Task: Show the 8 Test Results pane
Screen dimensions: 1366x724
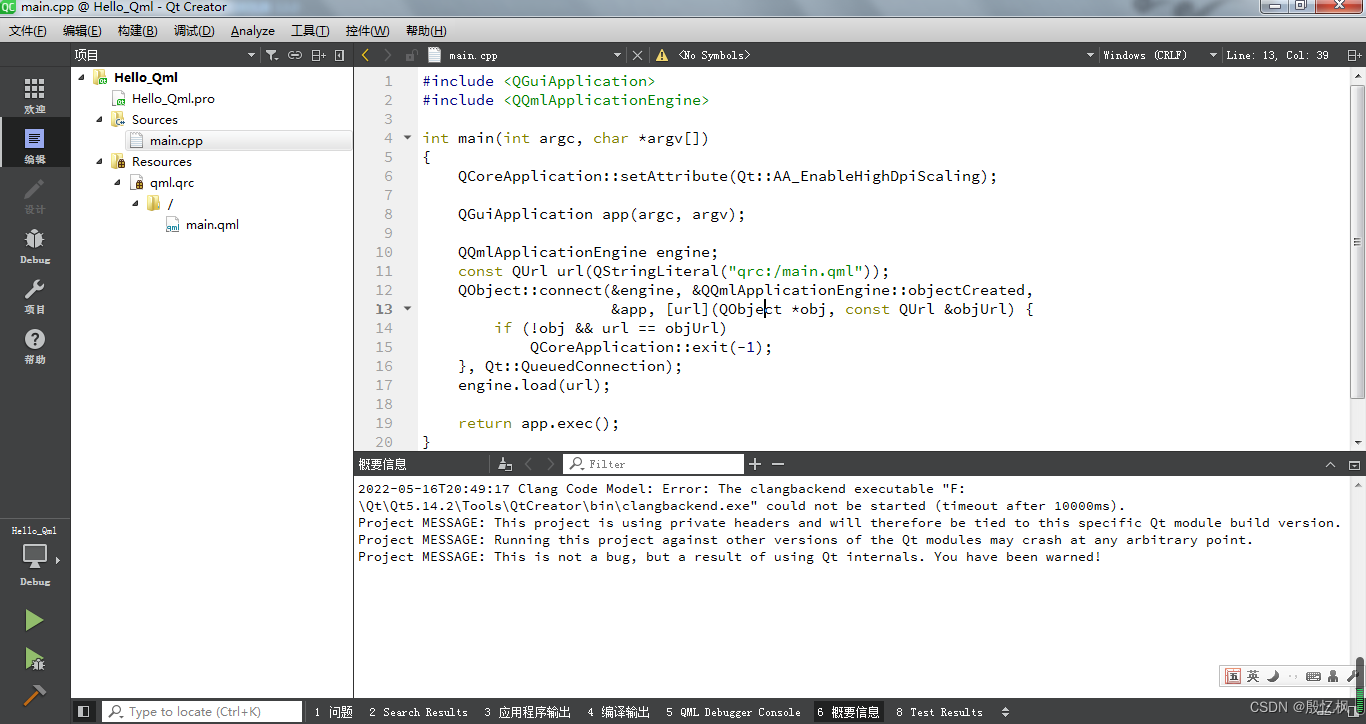Action: [939, 712]
